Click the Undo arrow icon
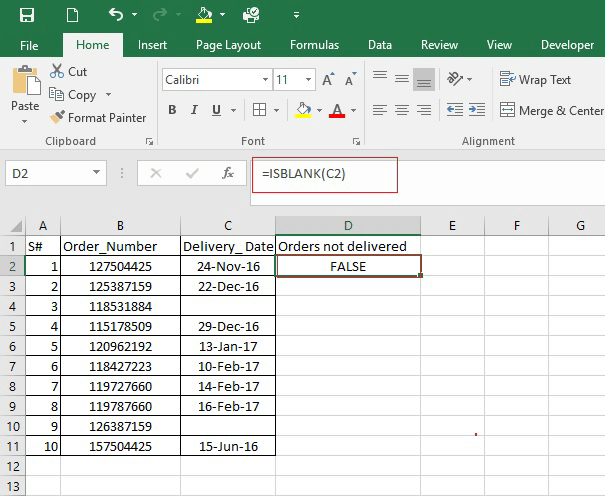This screenshot has height=496, width=605. tap(115, 15)
